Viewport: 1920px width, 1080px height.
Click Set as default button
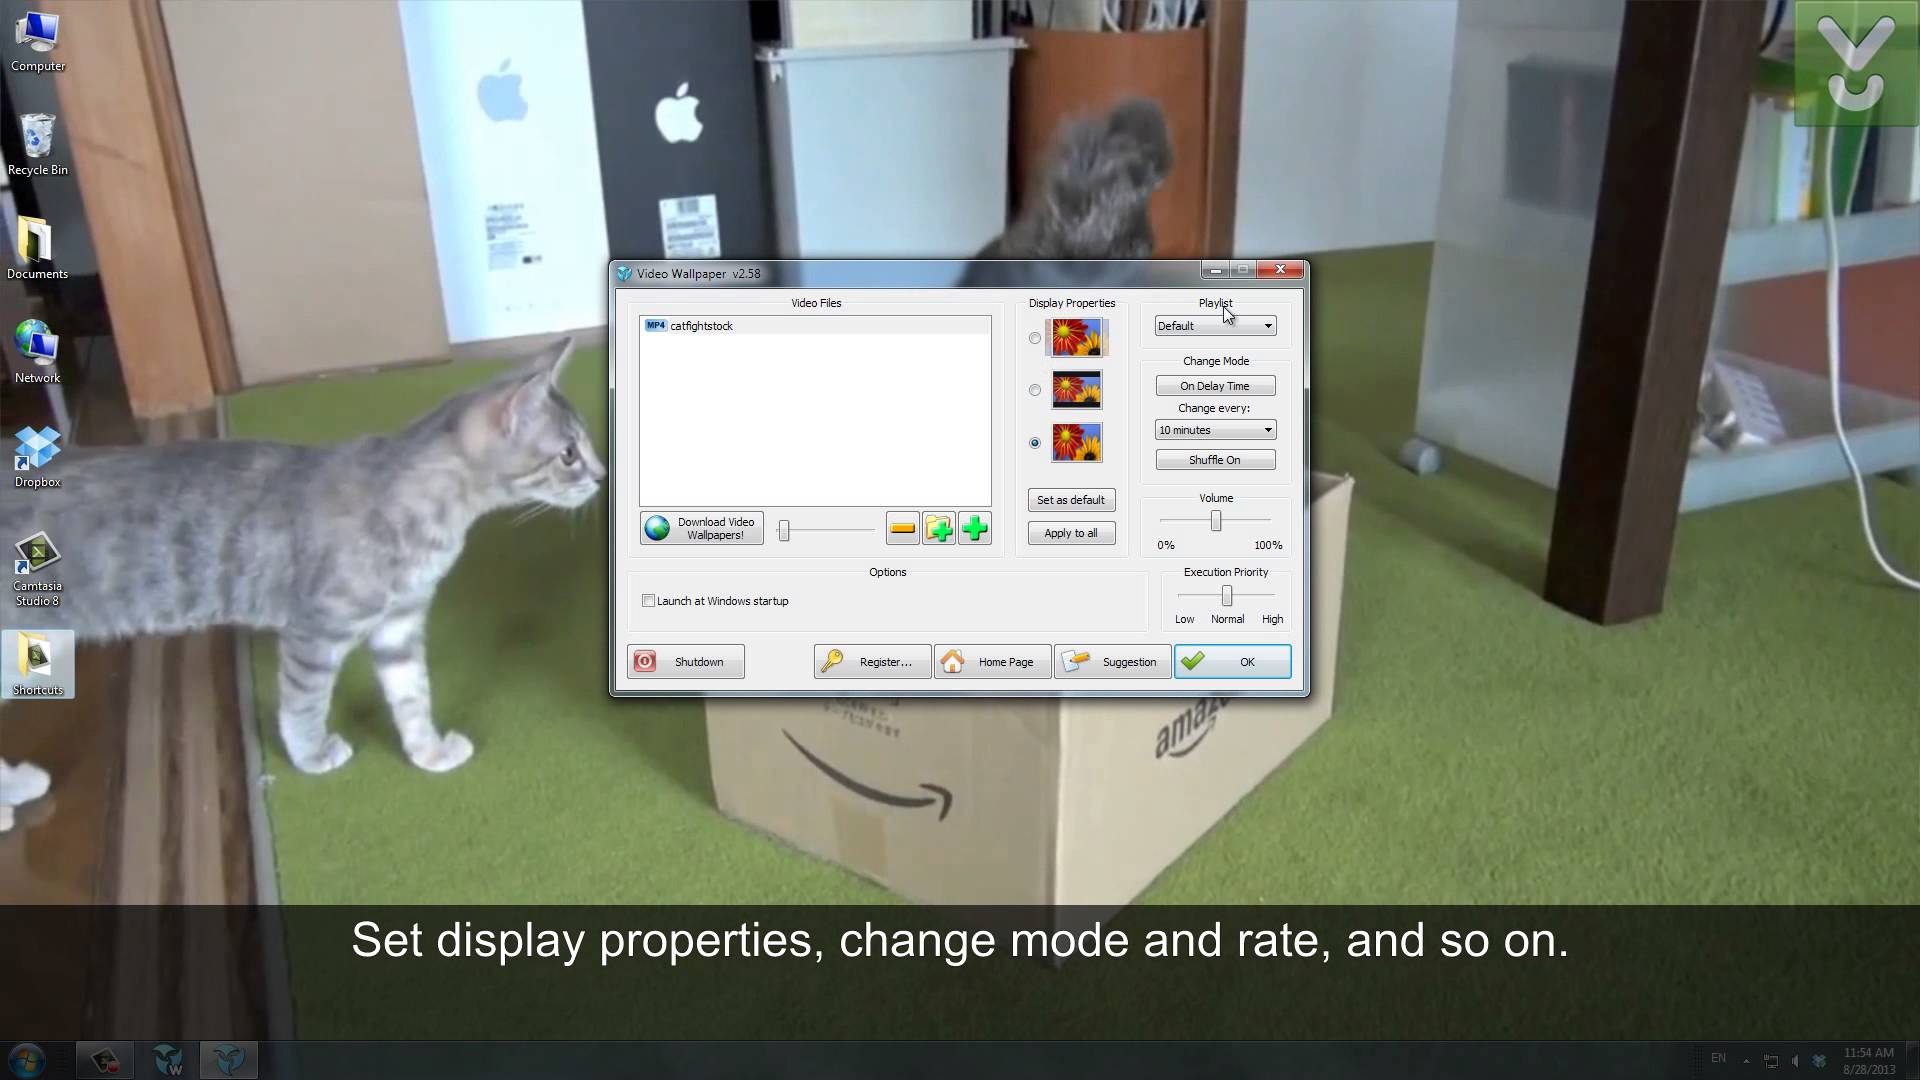[x=1071, y=500]
